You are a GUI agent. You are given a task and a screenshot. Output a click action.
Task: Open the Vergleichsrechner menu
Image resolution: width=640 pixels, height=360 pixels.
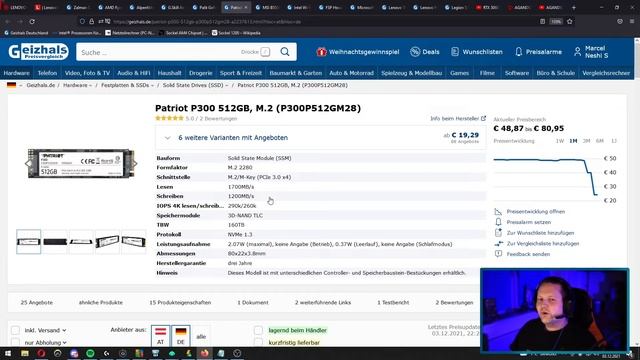[606, 73]
